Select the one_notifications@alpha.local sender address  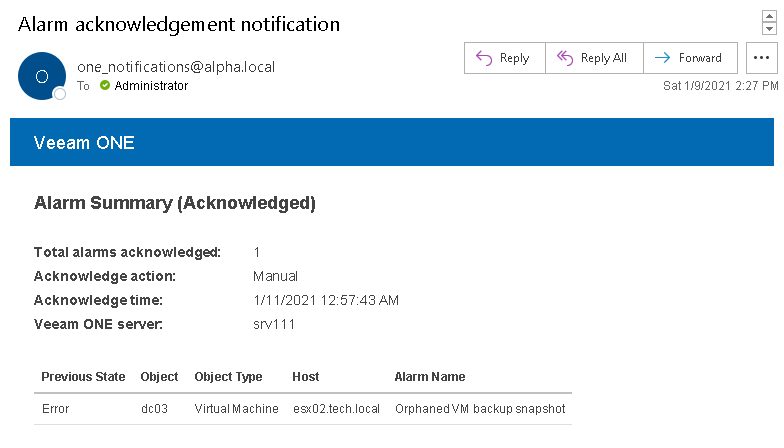pos(176,67)
